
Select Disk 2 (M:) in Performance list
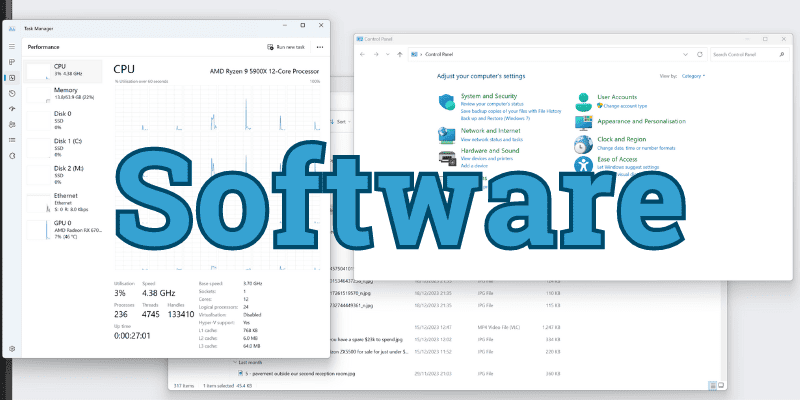63,175
